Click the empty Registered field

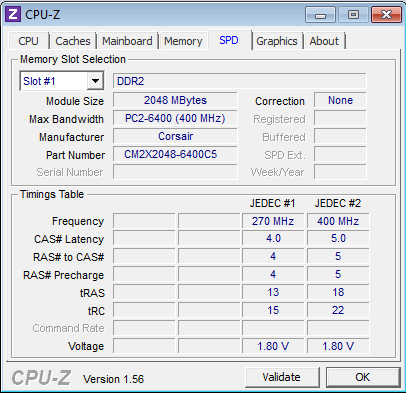[340, 118]
